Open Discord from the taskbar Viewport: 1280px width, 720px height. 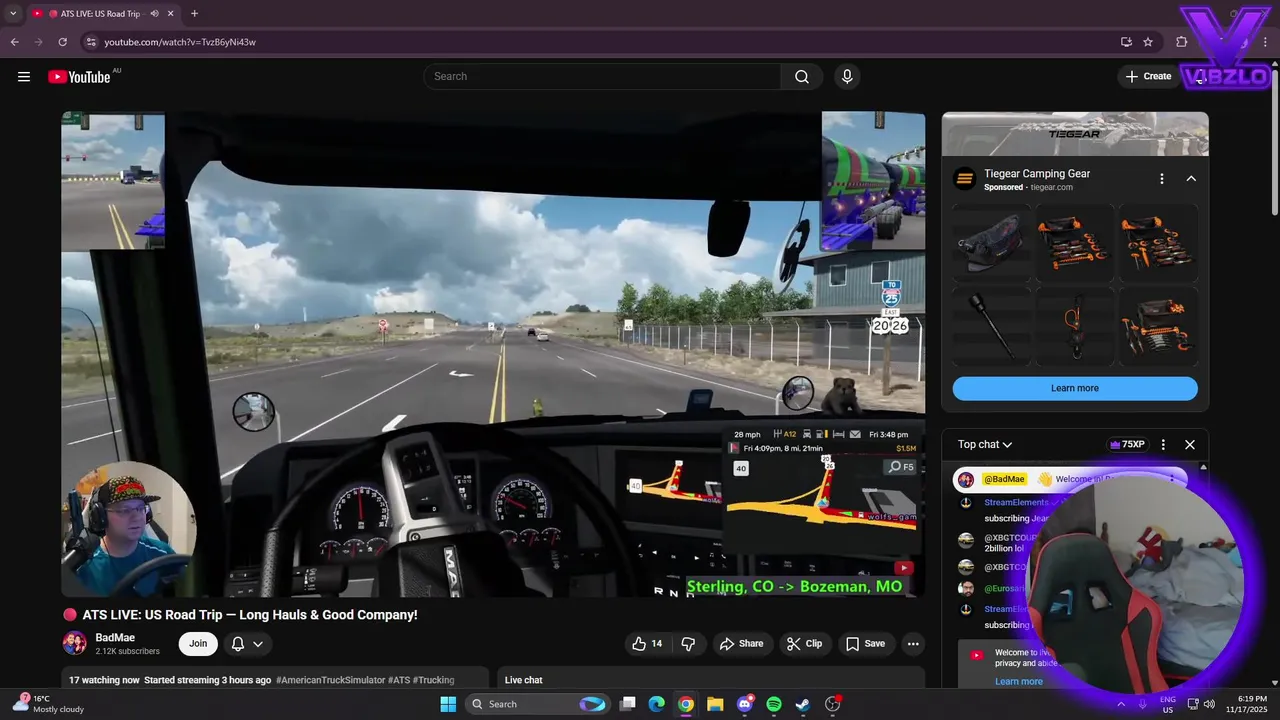pos(745,704)
